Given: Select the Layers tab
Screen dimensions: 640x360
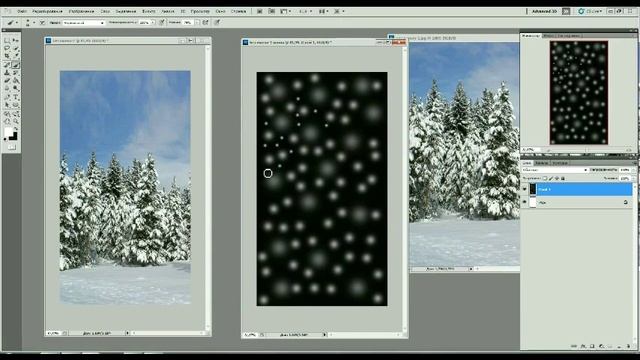Looking at the screenshot, I should (527, 163).
